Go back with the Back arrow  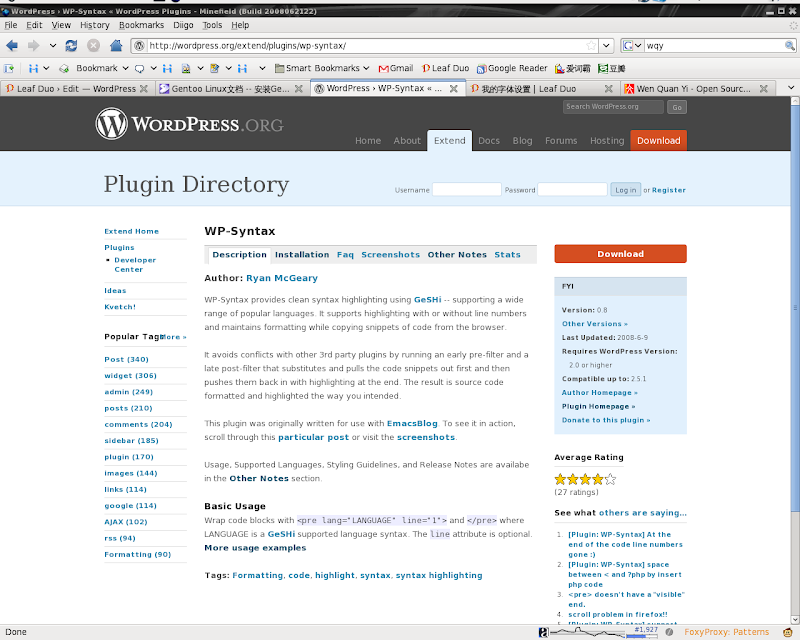(x=12, y=46)
